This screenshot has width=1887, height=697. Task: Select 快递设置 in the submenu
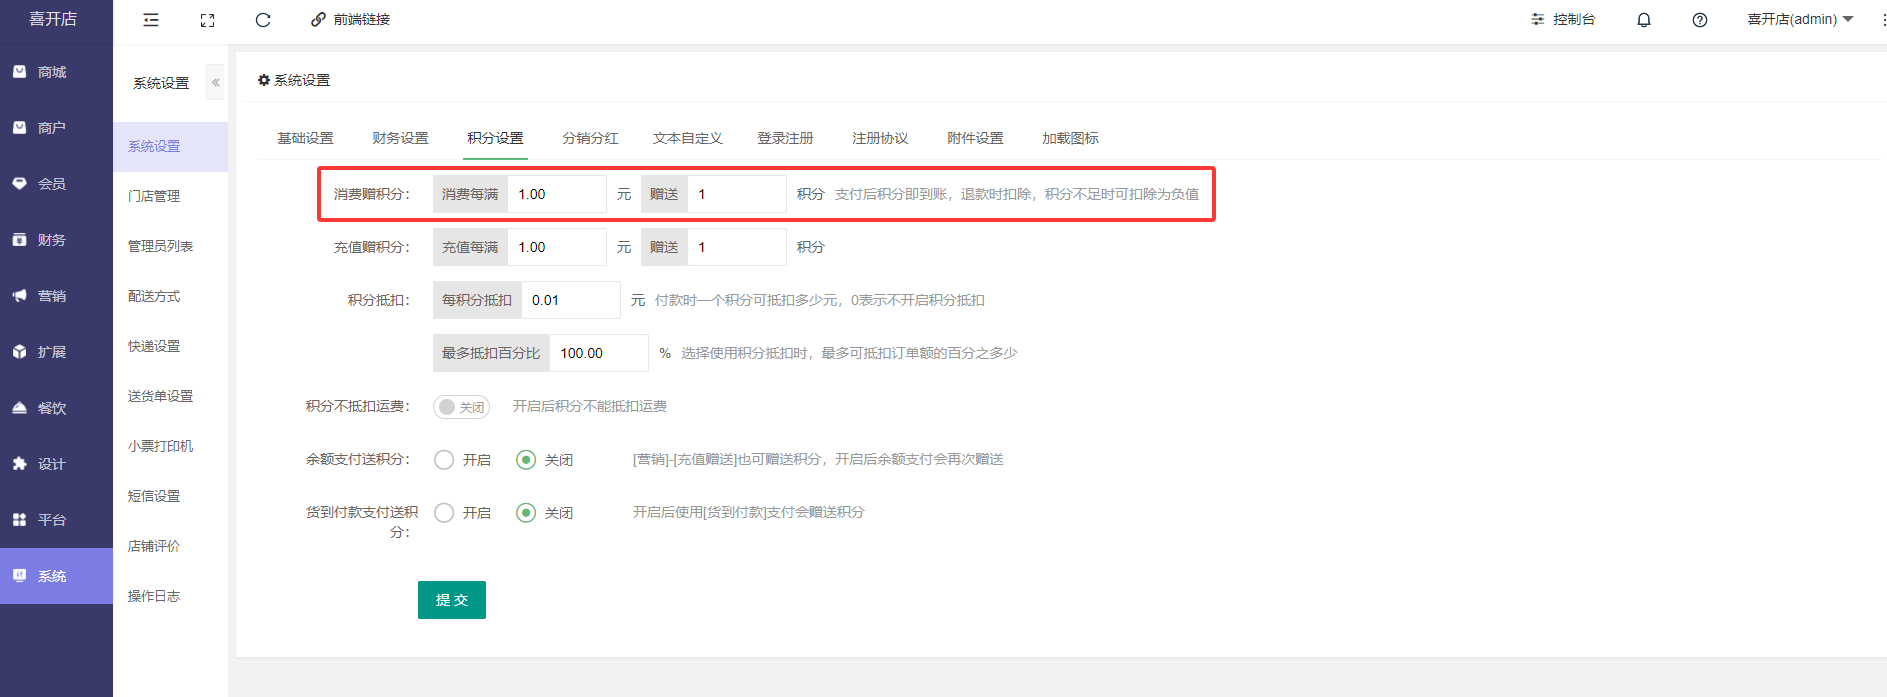point(170,346)
